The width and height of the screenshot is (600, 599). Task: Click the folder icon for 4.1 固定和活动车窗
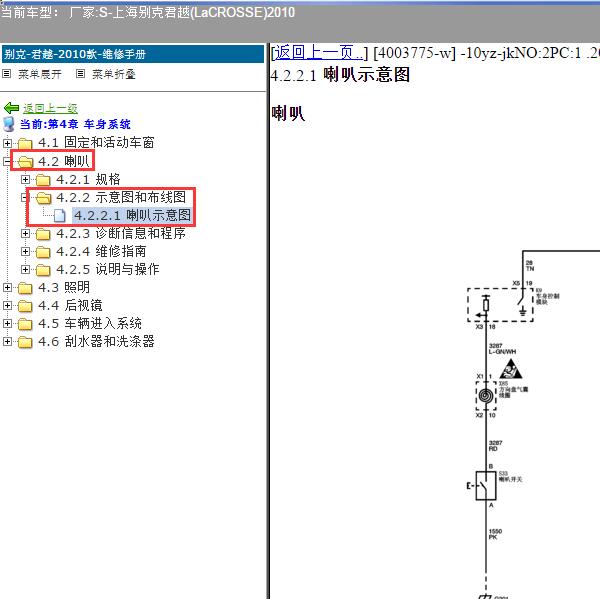[x=25, y=144]
